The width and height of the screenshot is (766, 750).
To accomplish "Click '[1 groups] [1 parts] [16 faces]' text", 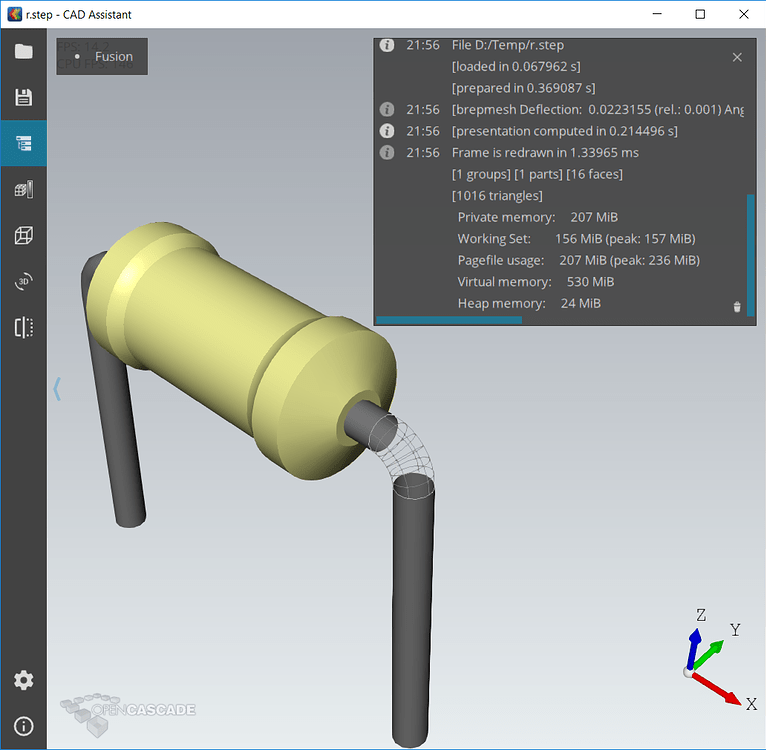I will click(x=537, y=174).
